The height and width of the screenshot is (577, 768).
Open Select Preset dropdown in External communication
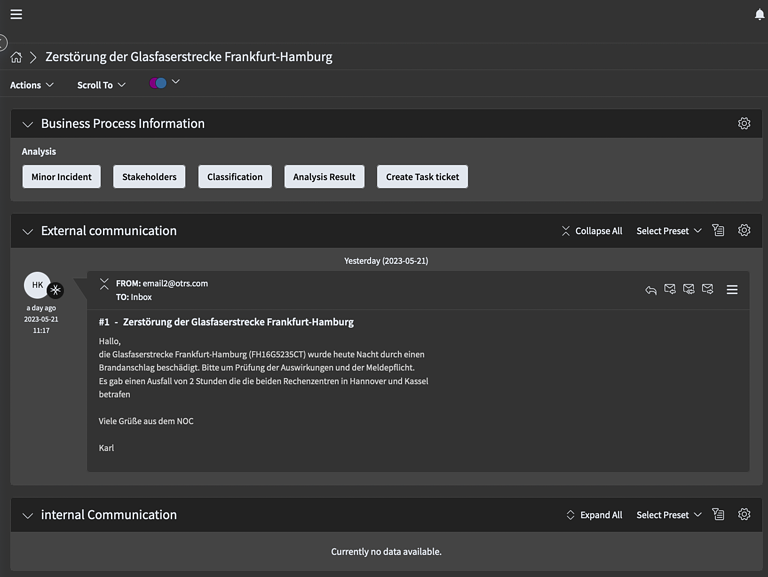669,231
